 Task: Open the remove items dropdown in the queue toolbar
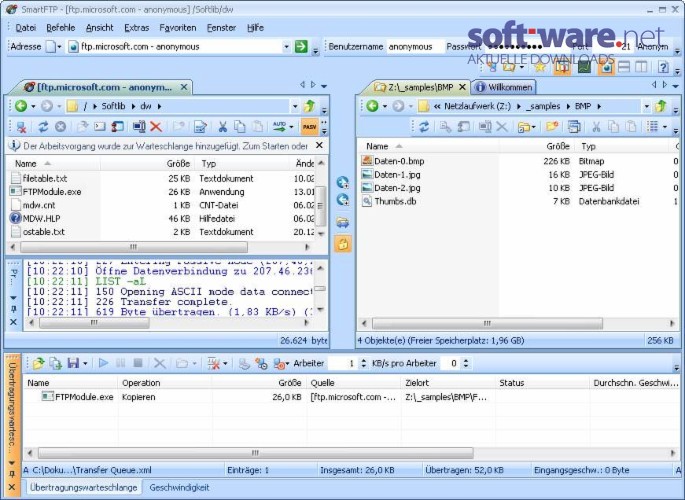(225, 363)
